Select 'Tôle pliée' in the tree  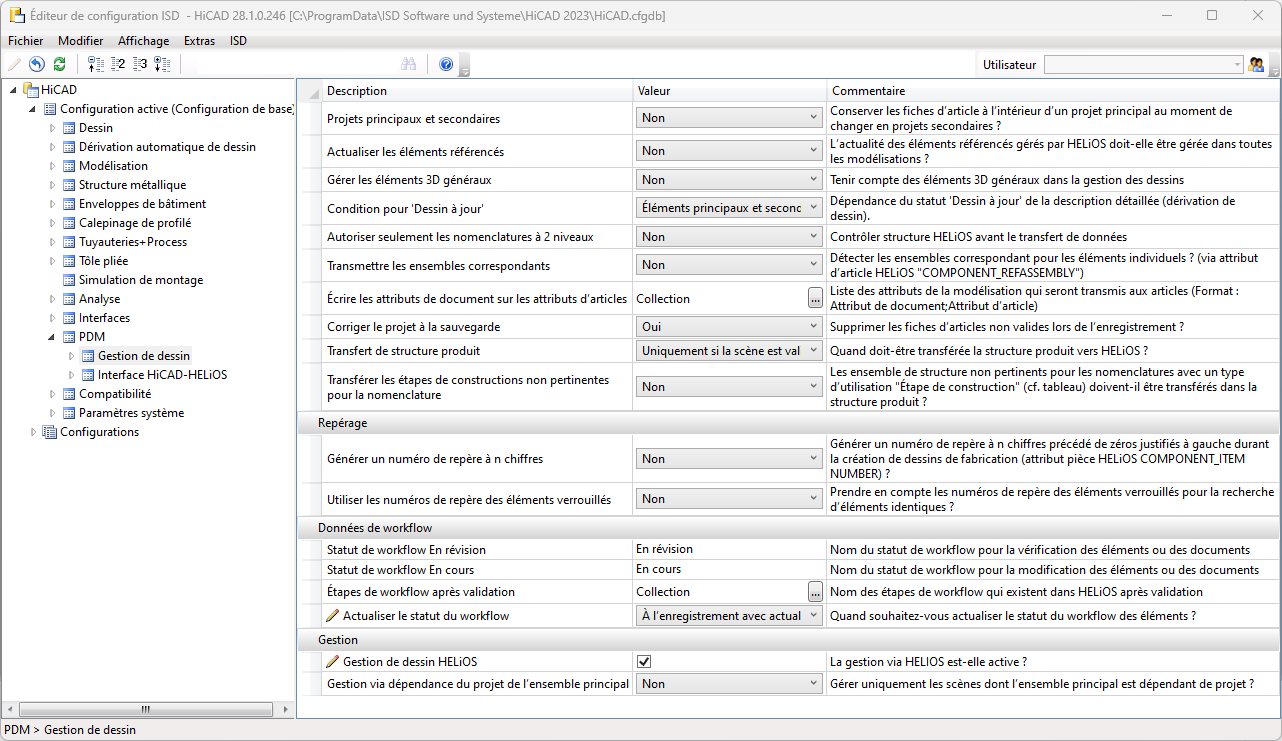(104, 261)
